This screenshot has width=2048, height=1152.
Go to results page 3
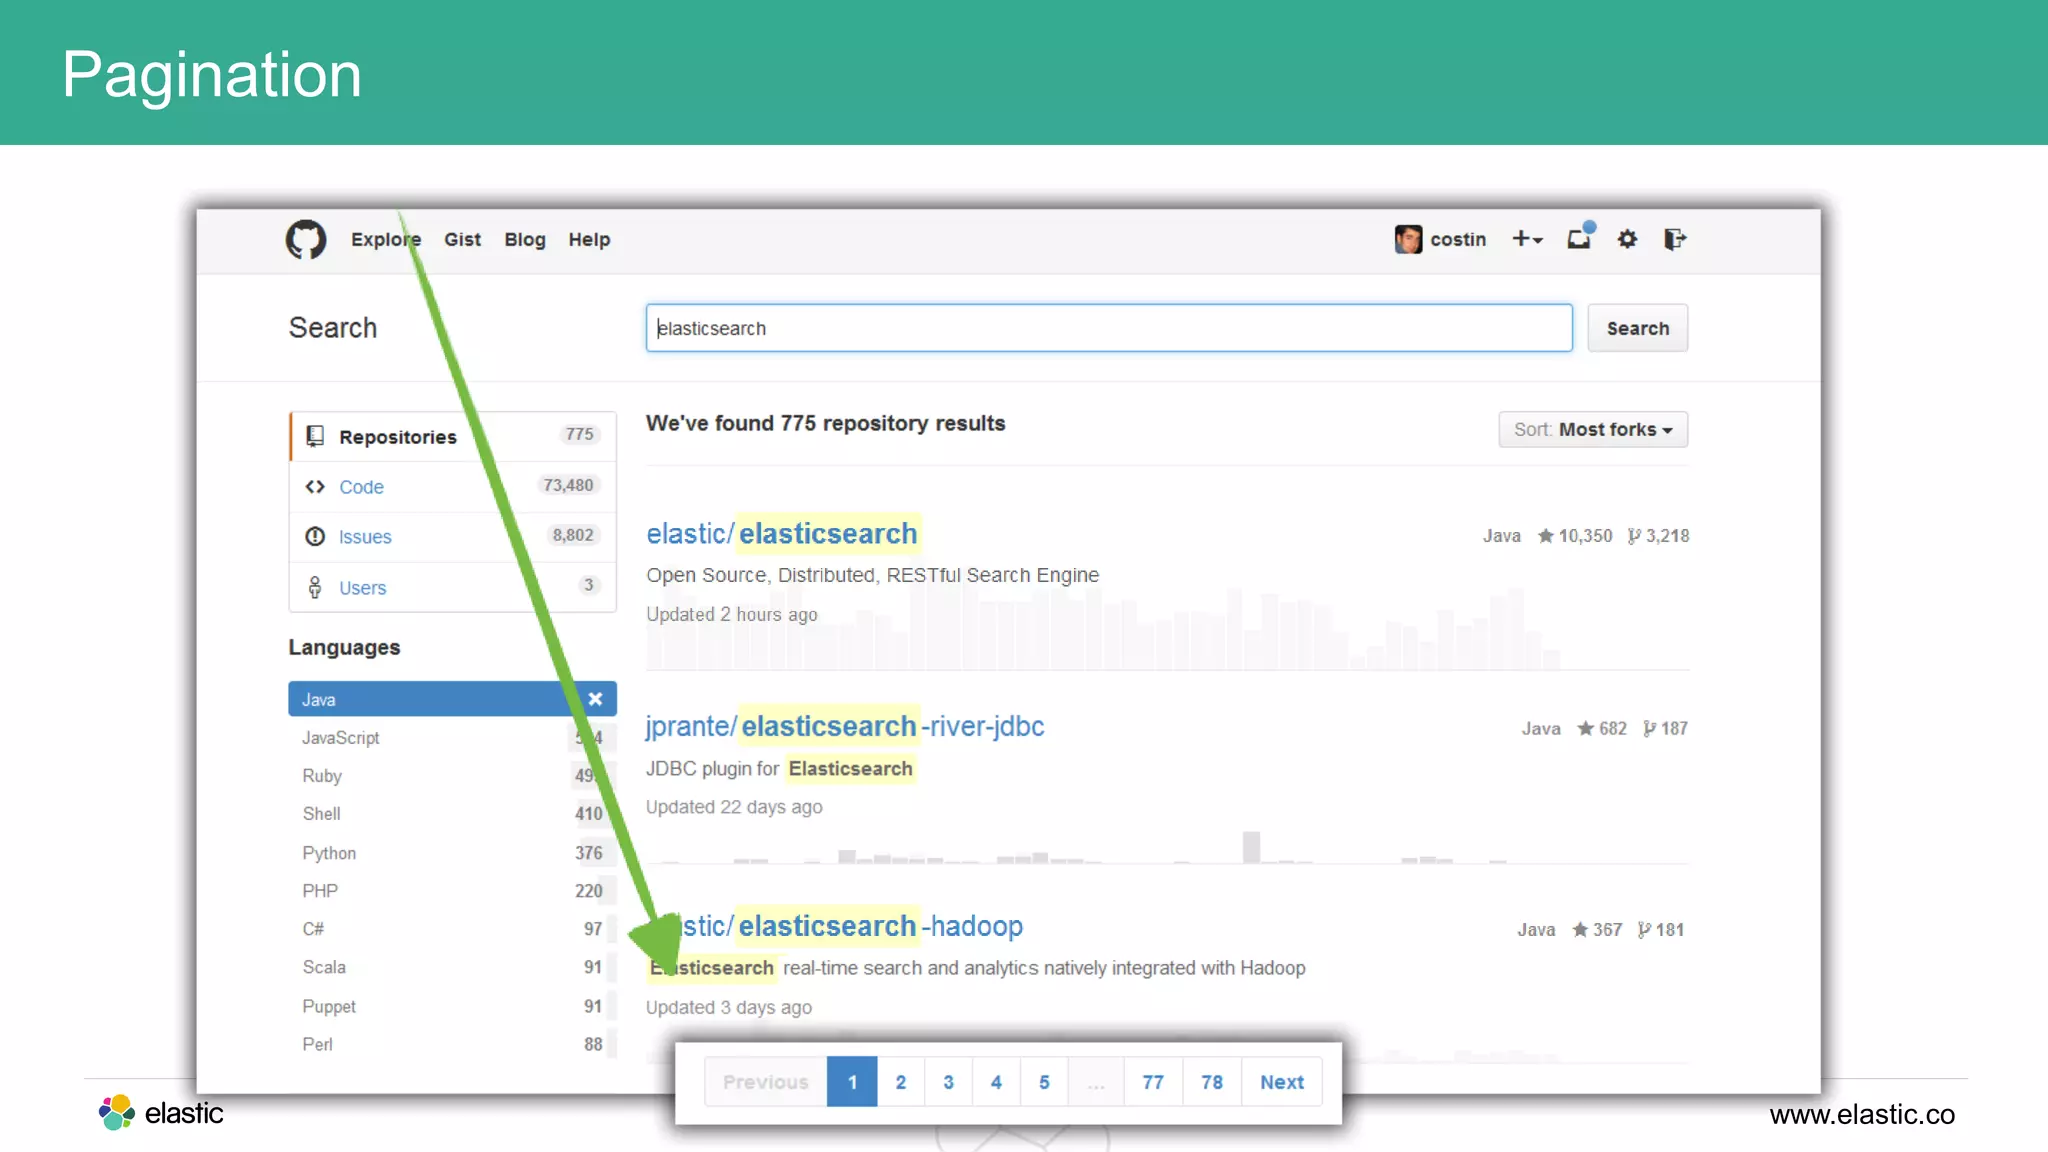(949, 1082)
